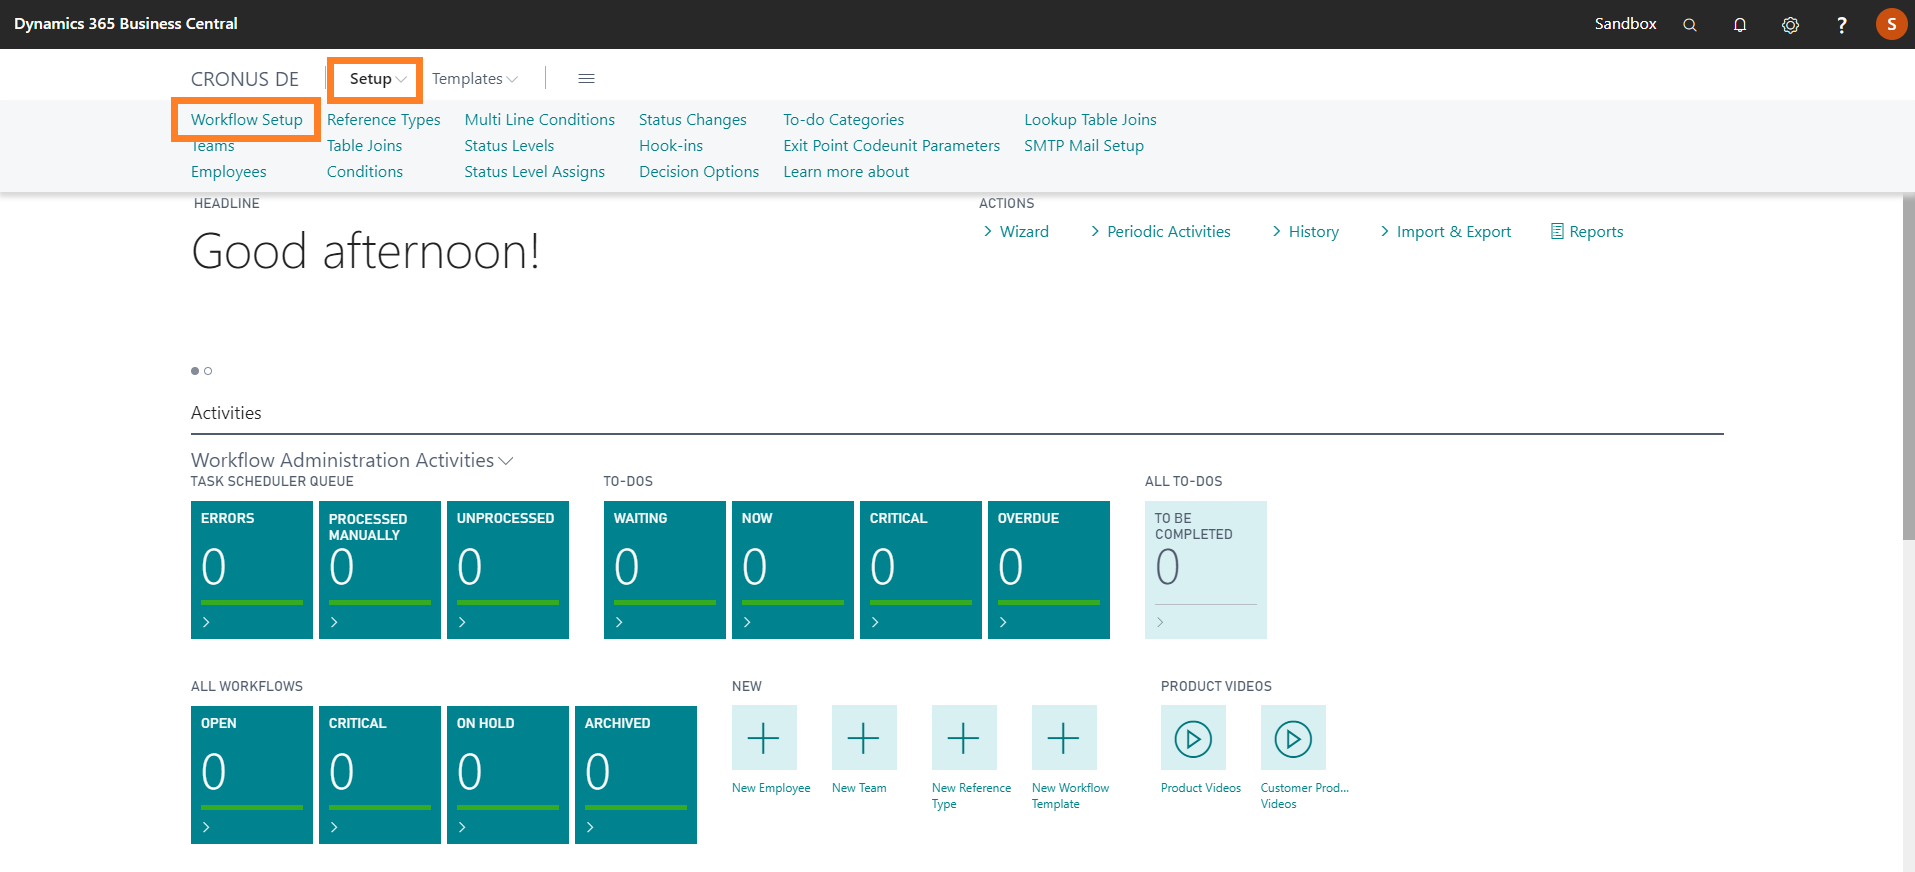
Task: Expand the Templates menu
Action: (474, 79)
